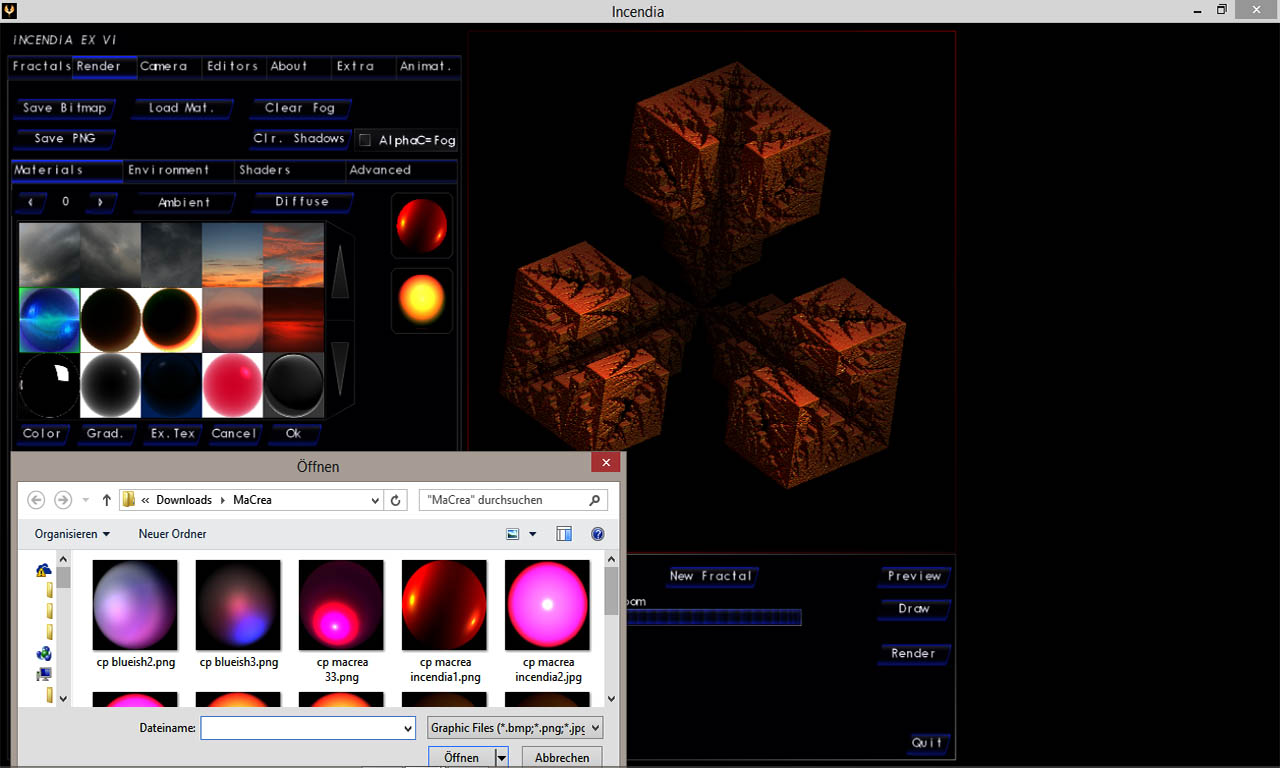1280x768 pixels.
Task: Click the Clear Fog button
Action: 300,108
